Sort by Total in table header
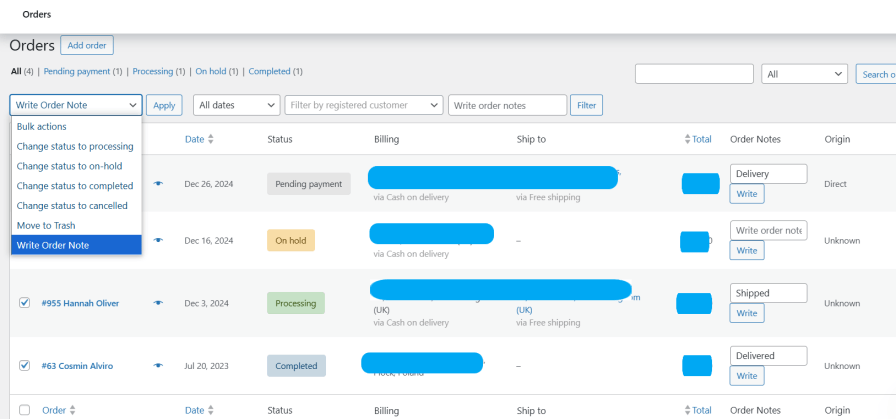The width and height of the screenshot is (896, 419). [687, 139]
